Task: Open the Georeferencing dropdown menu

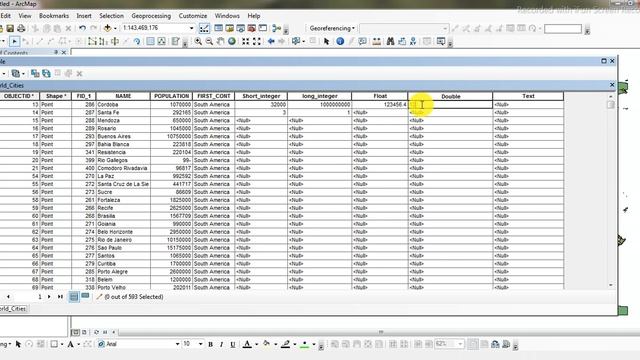Action: (332, 28)
